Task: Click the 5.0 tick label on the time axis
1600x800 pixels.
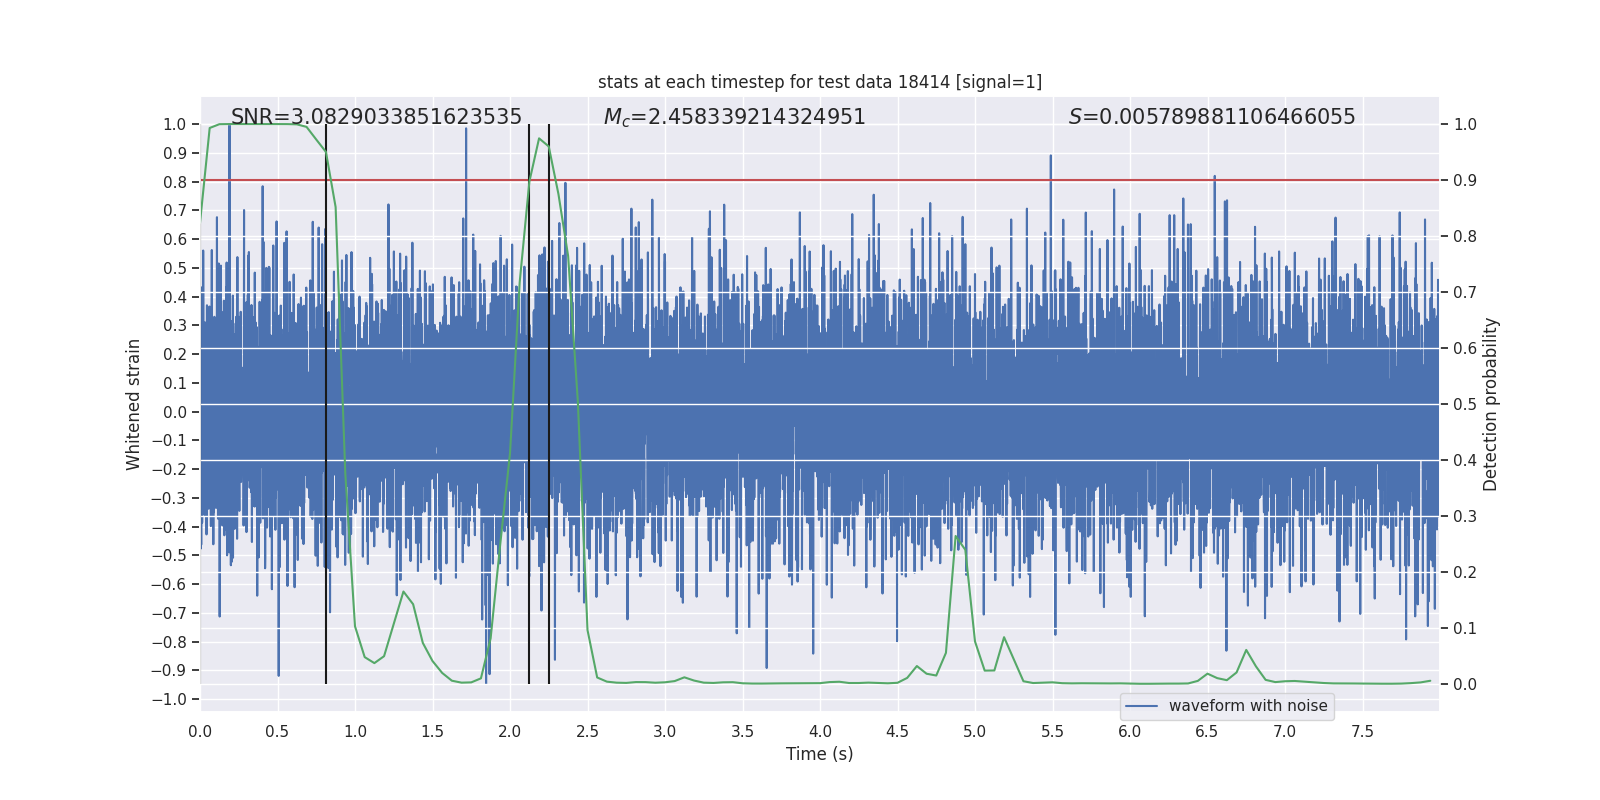Action: (974, 731)
